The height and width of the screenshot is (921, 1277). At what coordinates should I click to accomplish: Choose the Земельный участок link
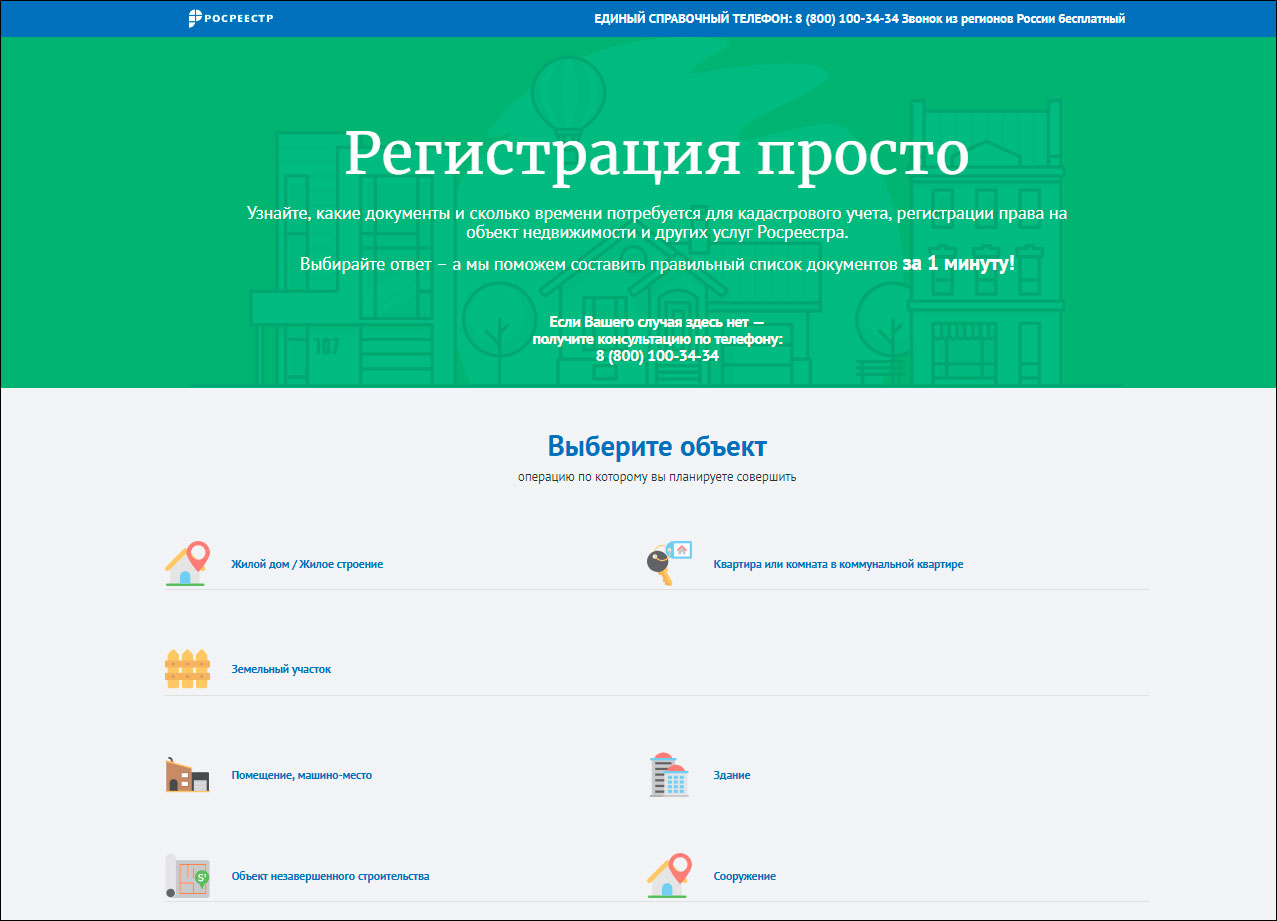pyautogui.click(x=281, y=669)
